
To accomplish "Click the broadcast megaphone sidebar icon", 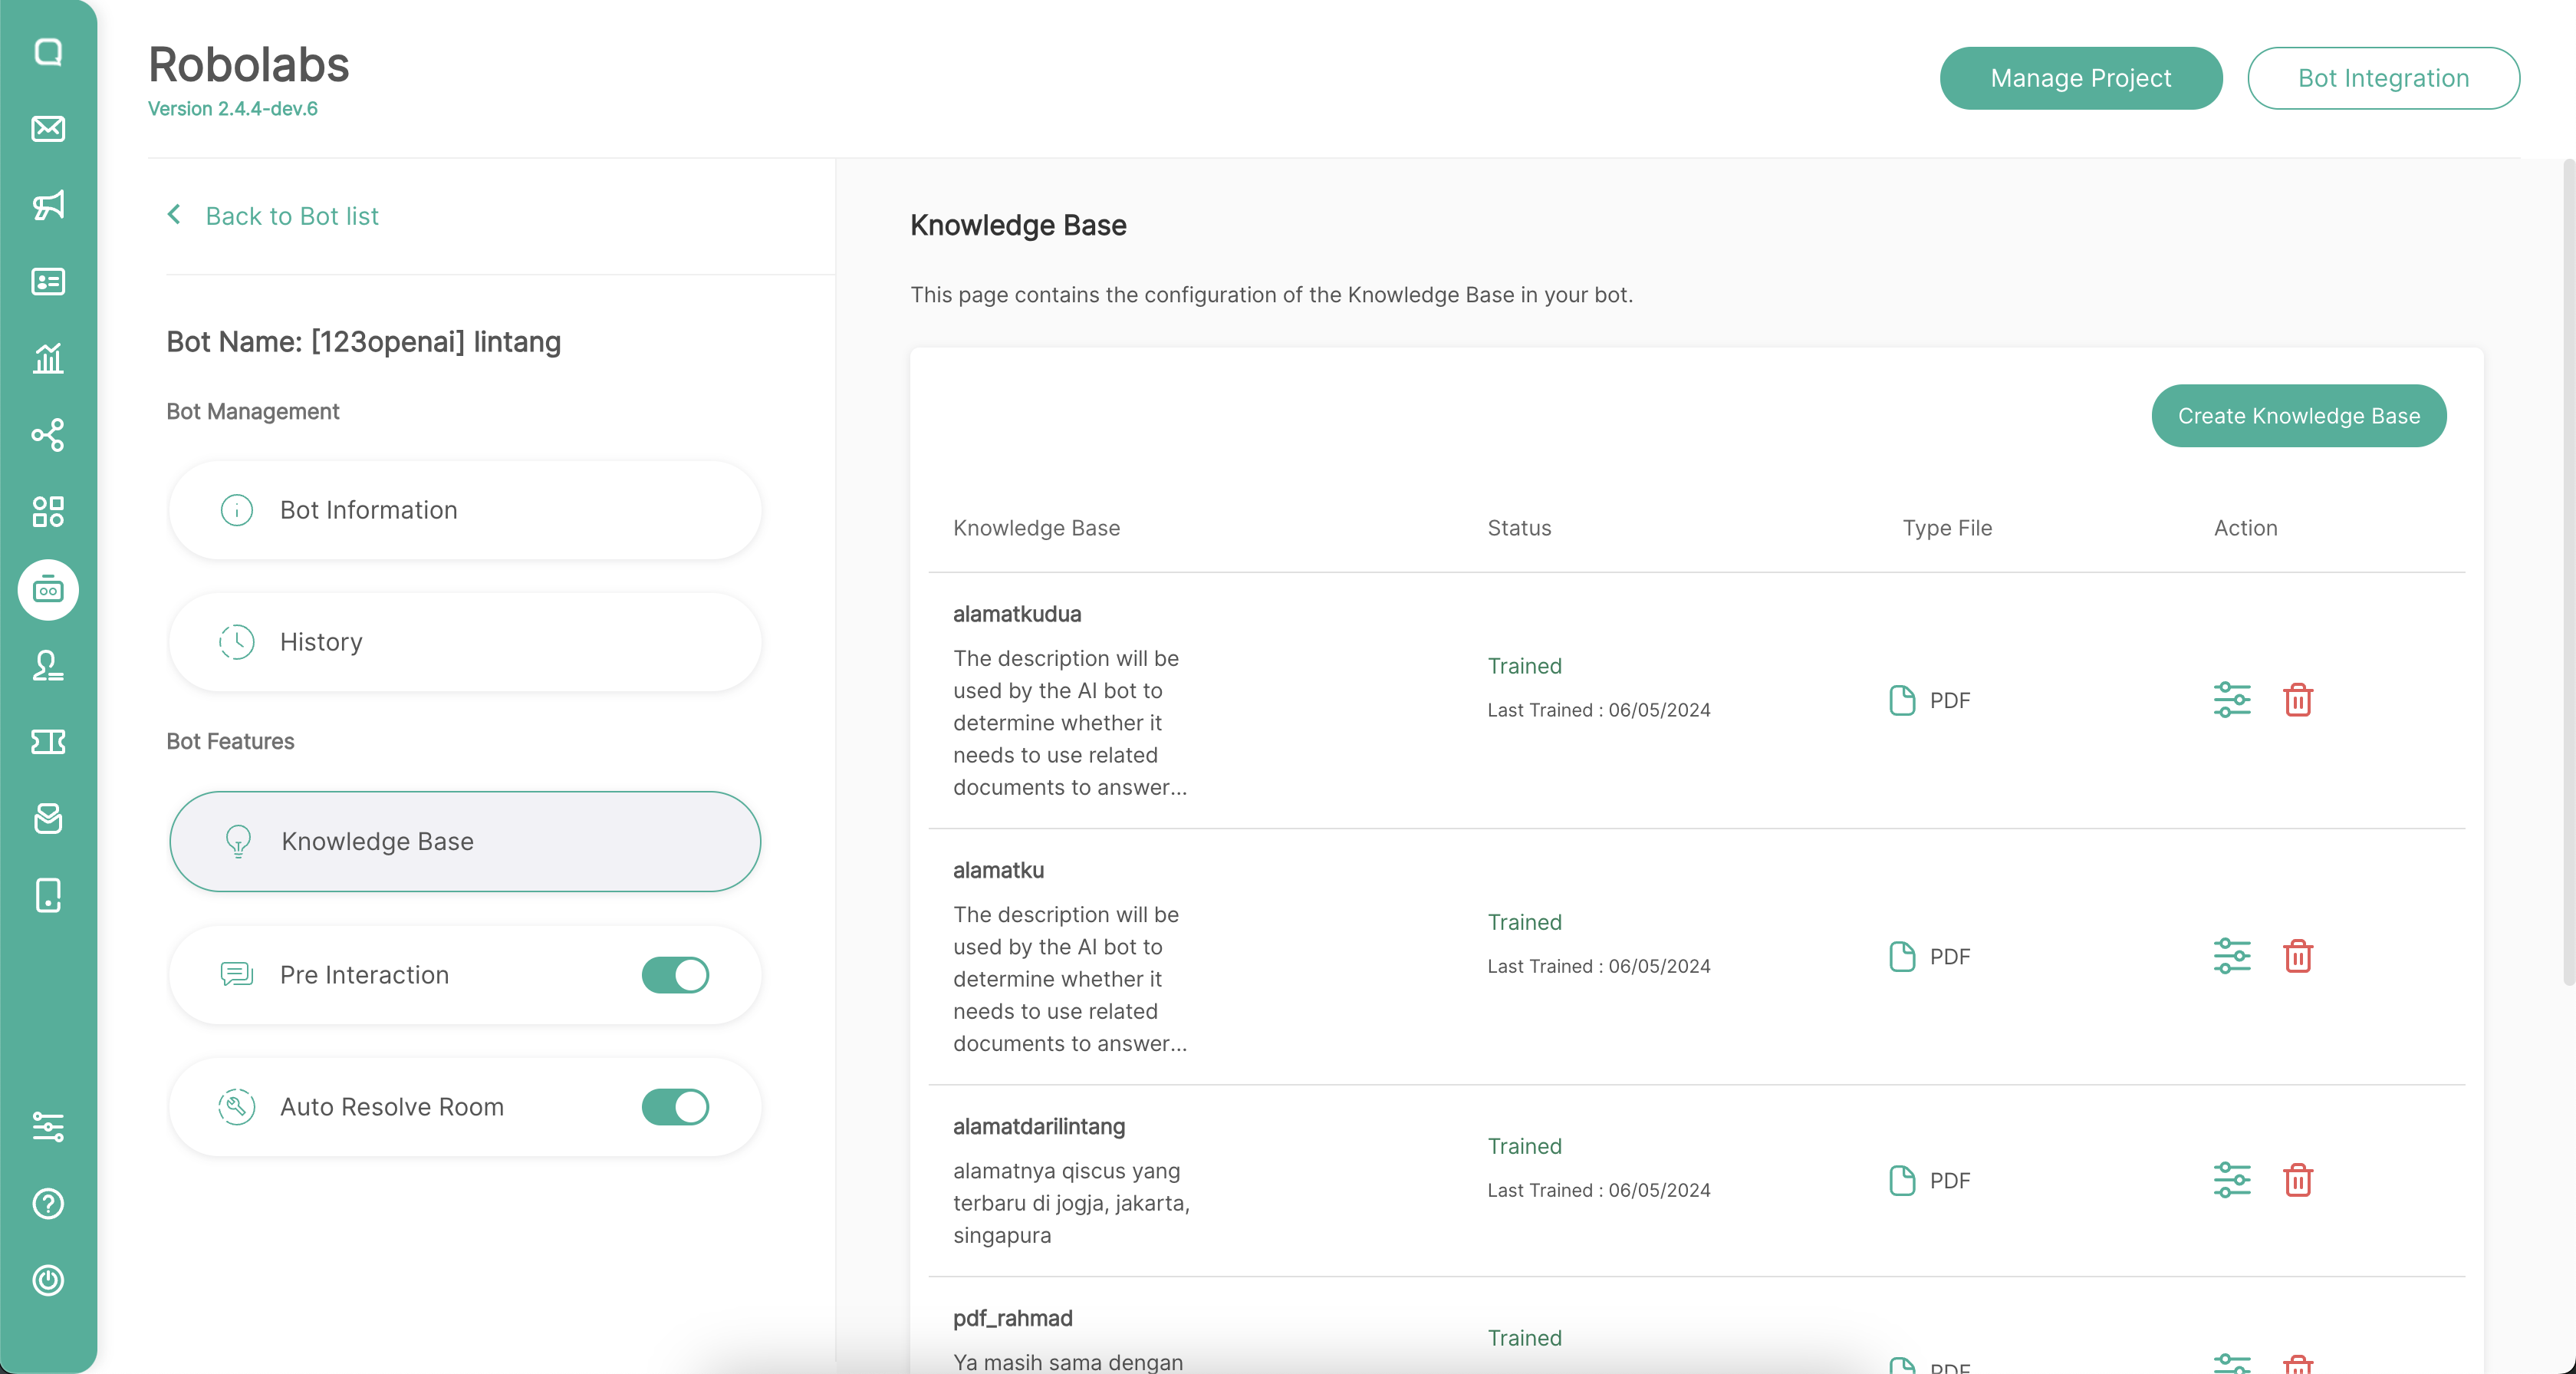I will (48, 205).
